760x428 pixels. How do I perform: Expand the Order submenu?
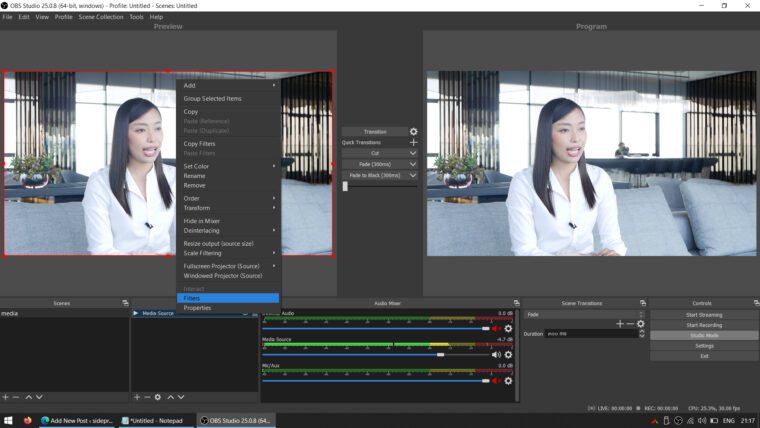pos(228,198)
